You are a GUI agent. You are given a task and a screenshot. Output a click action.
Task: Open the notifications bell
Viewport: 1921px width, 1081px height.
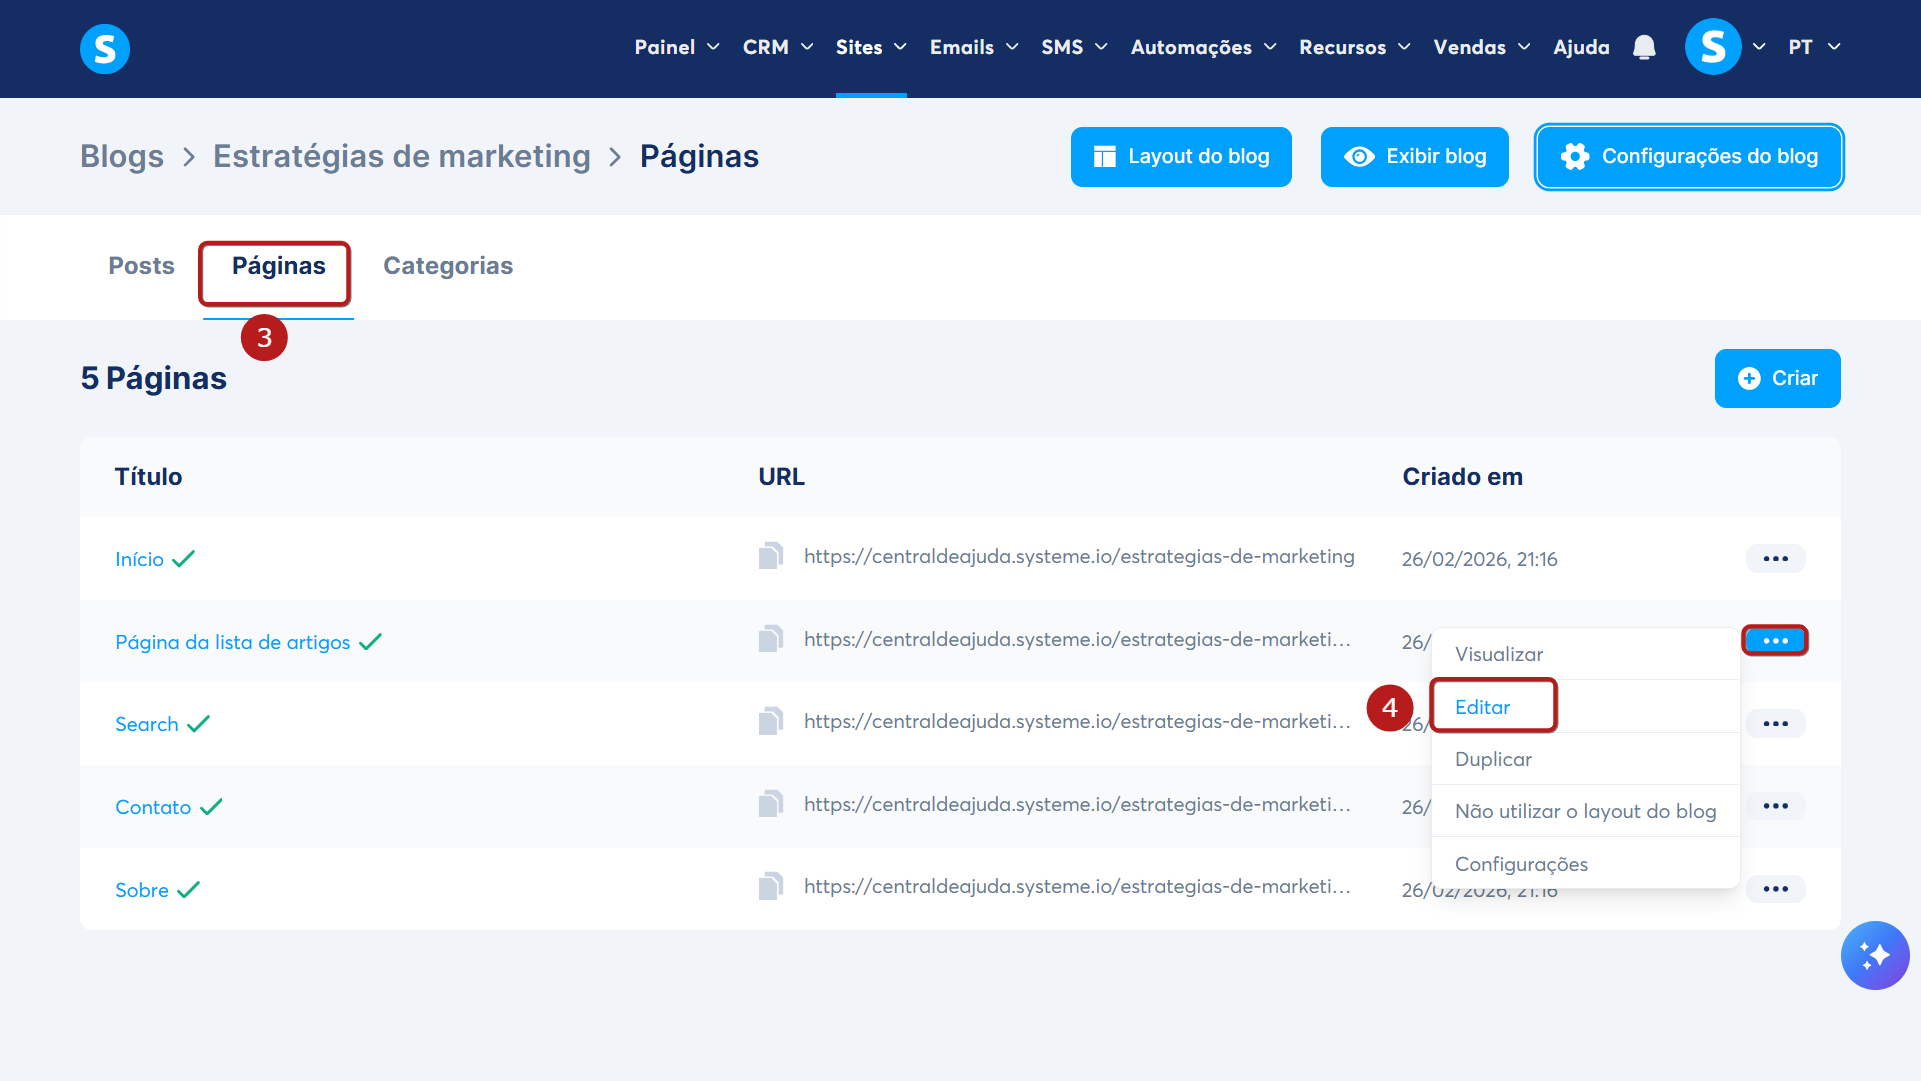(x=1644, y=47)
